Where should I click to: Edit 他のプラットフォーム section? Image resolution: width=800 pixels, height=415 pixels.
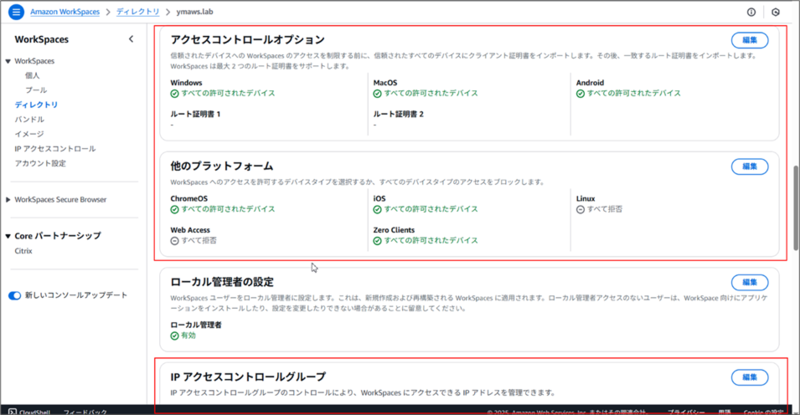749,166
